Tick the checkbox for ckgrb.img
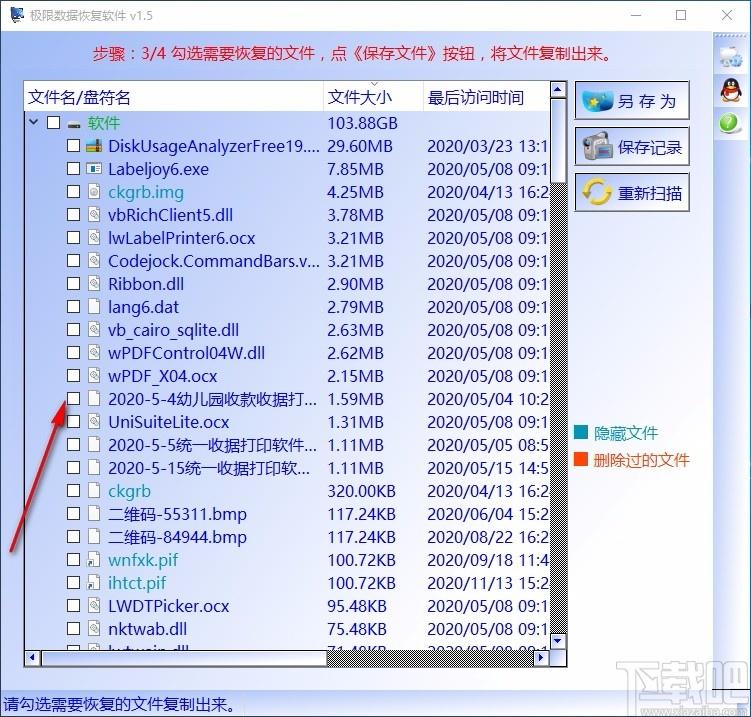This screenshot has width=751, height=717. (73, 192)
